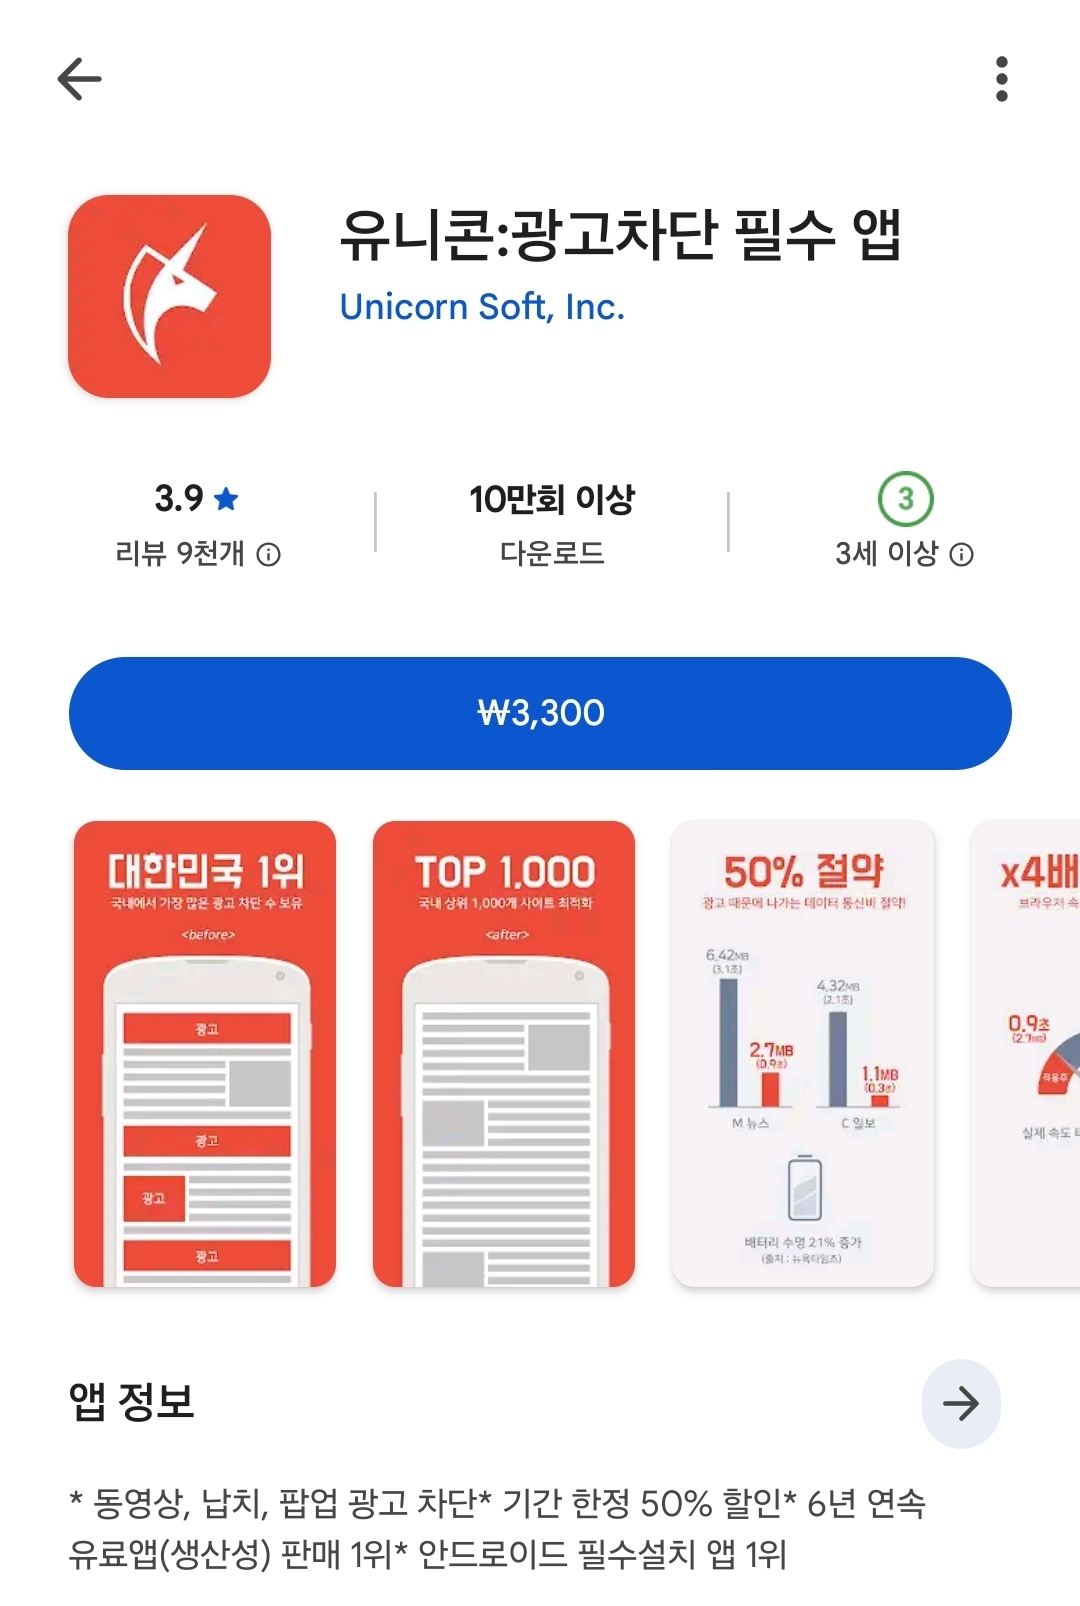Image resolution: width=1080 pixels, height=1606 pixels.
Task: Tap the 앱 정보 section heading
Action: (x=131, y=1402)
